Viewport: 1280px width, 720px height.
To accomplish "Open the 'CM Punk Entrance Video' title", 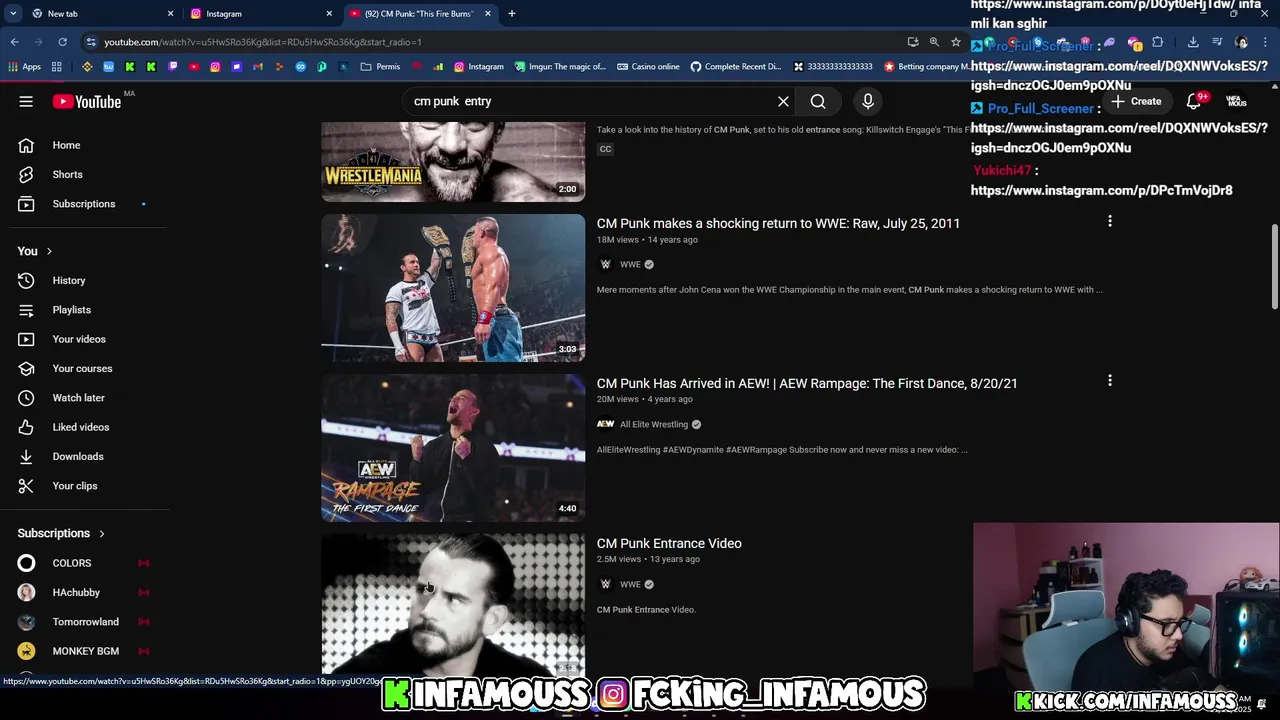I will click(669, 543).
